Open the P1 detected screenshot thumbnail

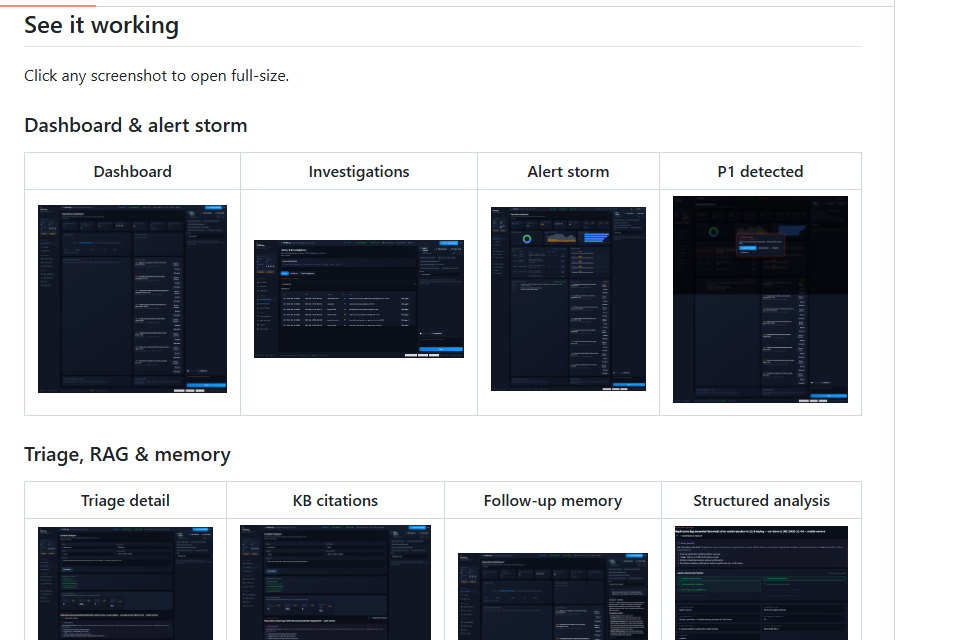click(760, 299)
